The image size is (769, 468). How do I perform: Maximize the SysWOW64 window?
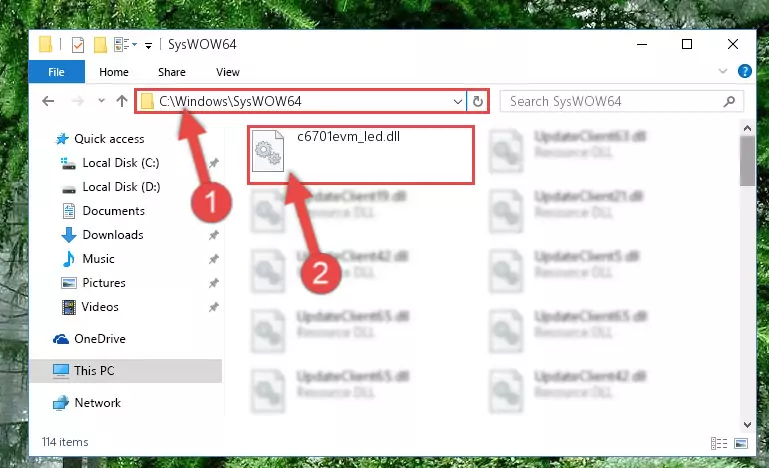click(687, 44)
